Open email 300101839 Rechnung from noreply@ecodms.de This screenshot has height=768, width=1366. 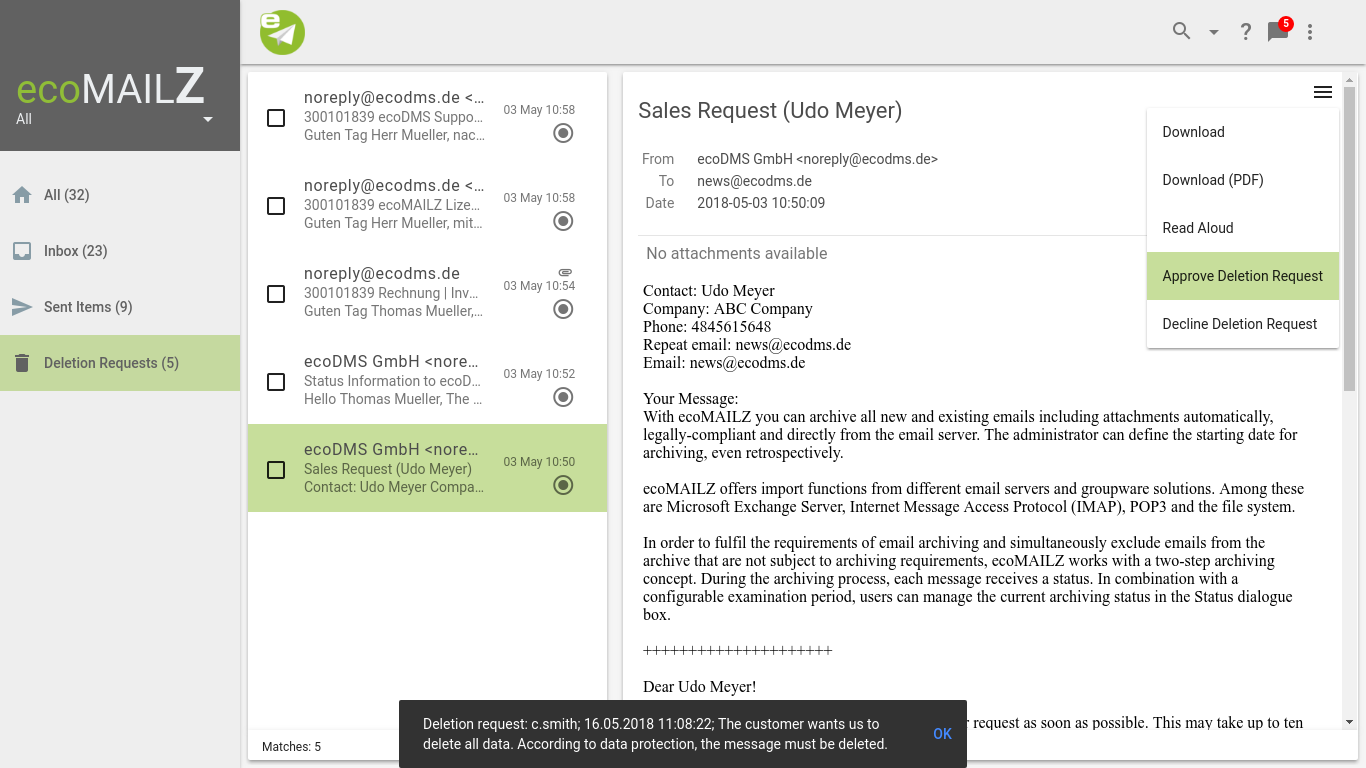[x=427, y=292]
